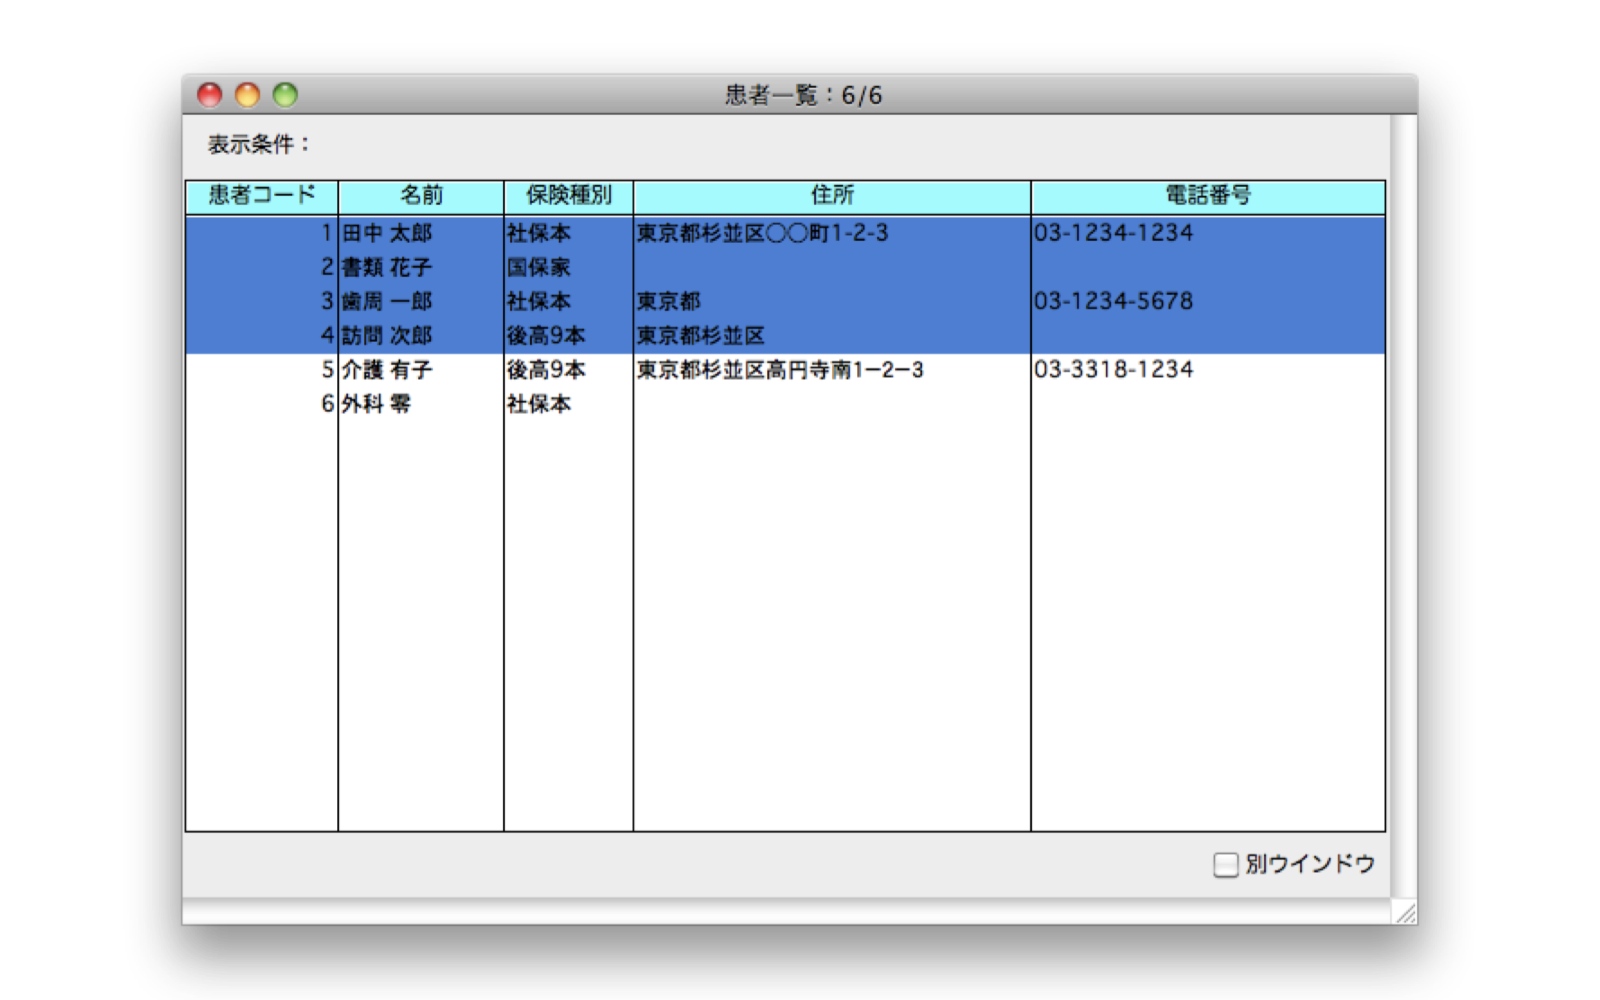
Task: Select patient 介護 有子 row
Action: (x=387, y=370)
